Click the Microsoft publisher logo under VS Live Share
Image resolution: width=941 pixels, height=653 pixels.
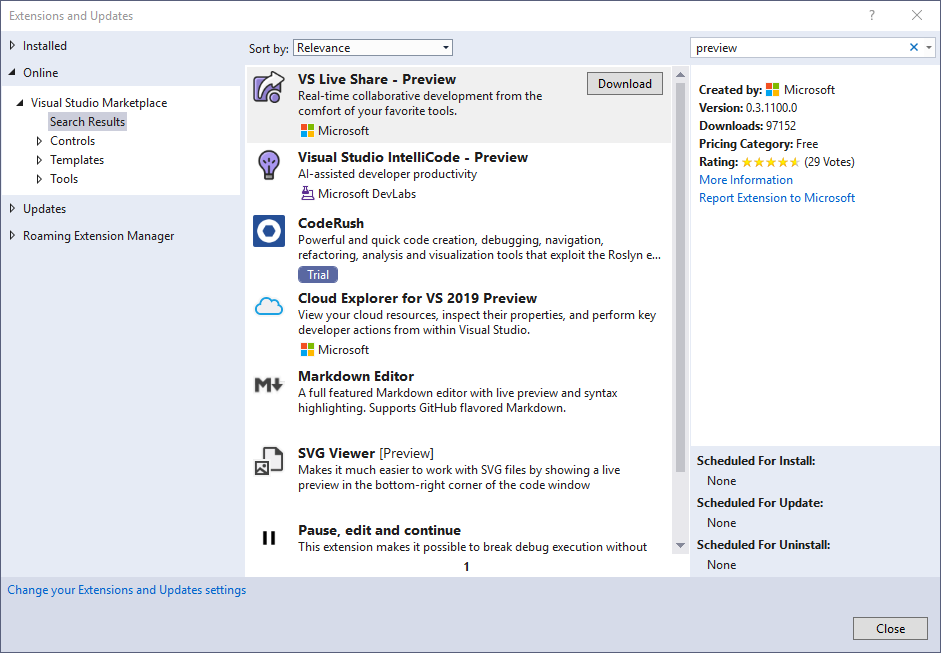tap(308, 130)
